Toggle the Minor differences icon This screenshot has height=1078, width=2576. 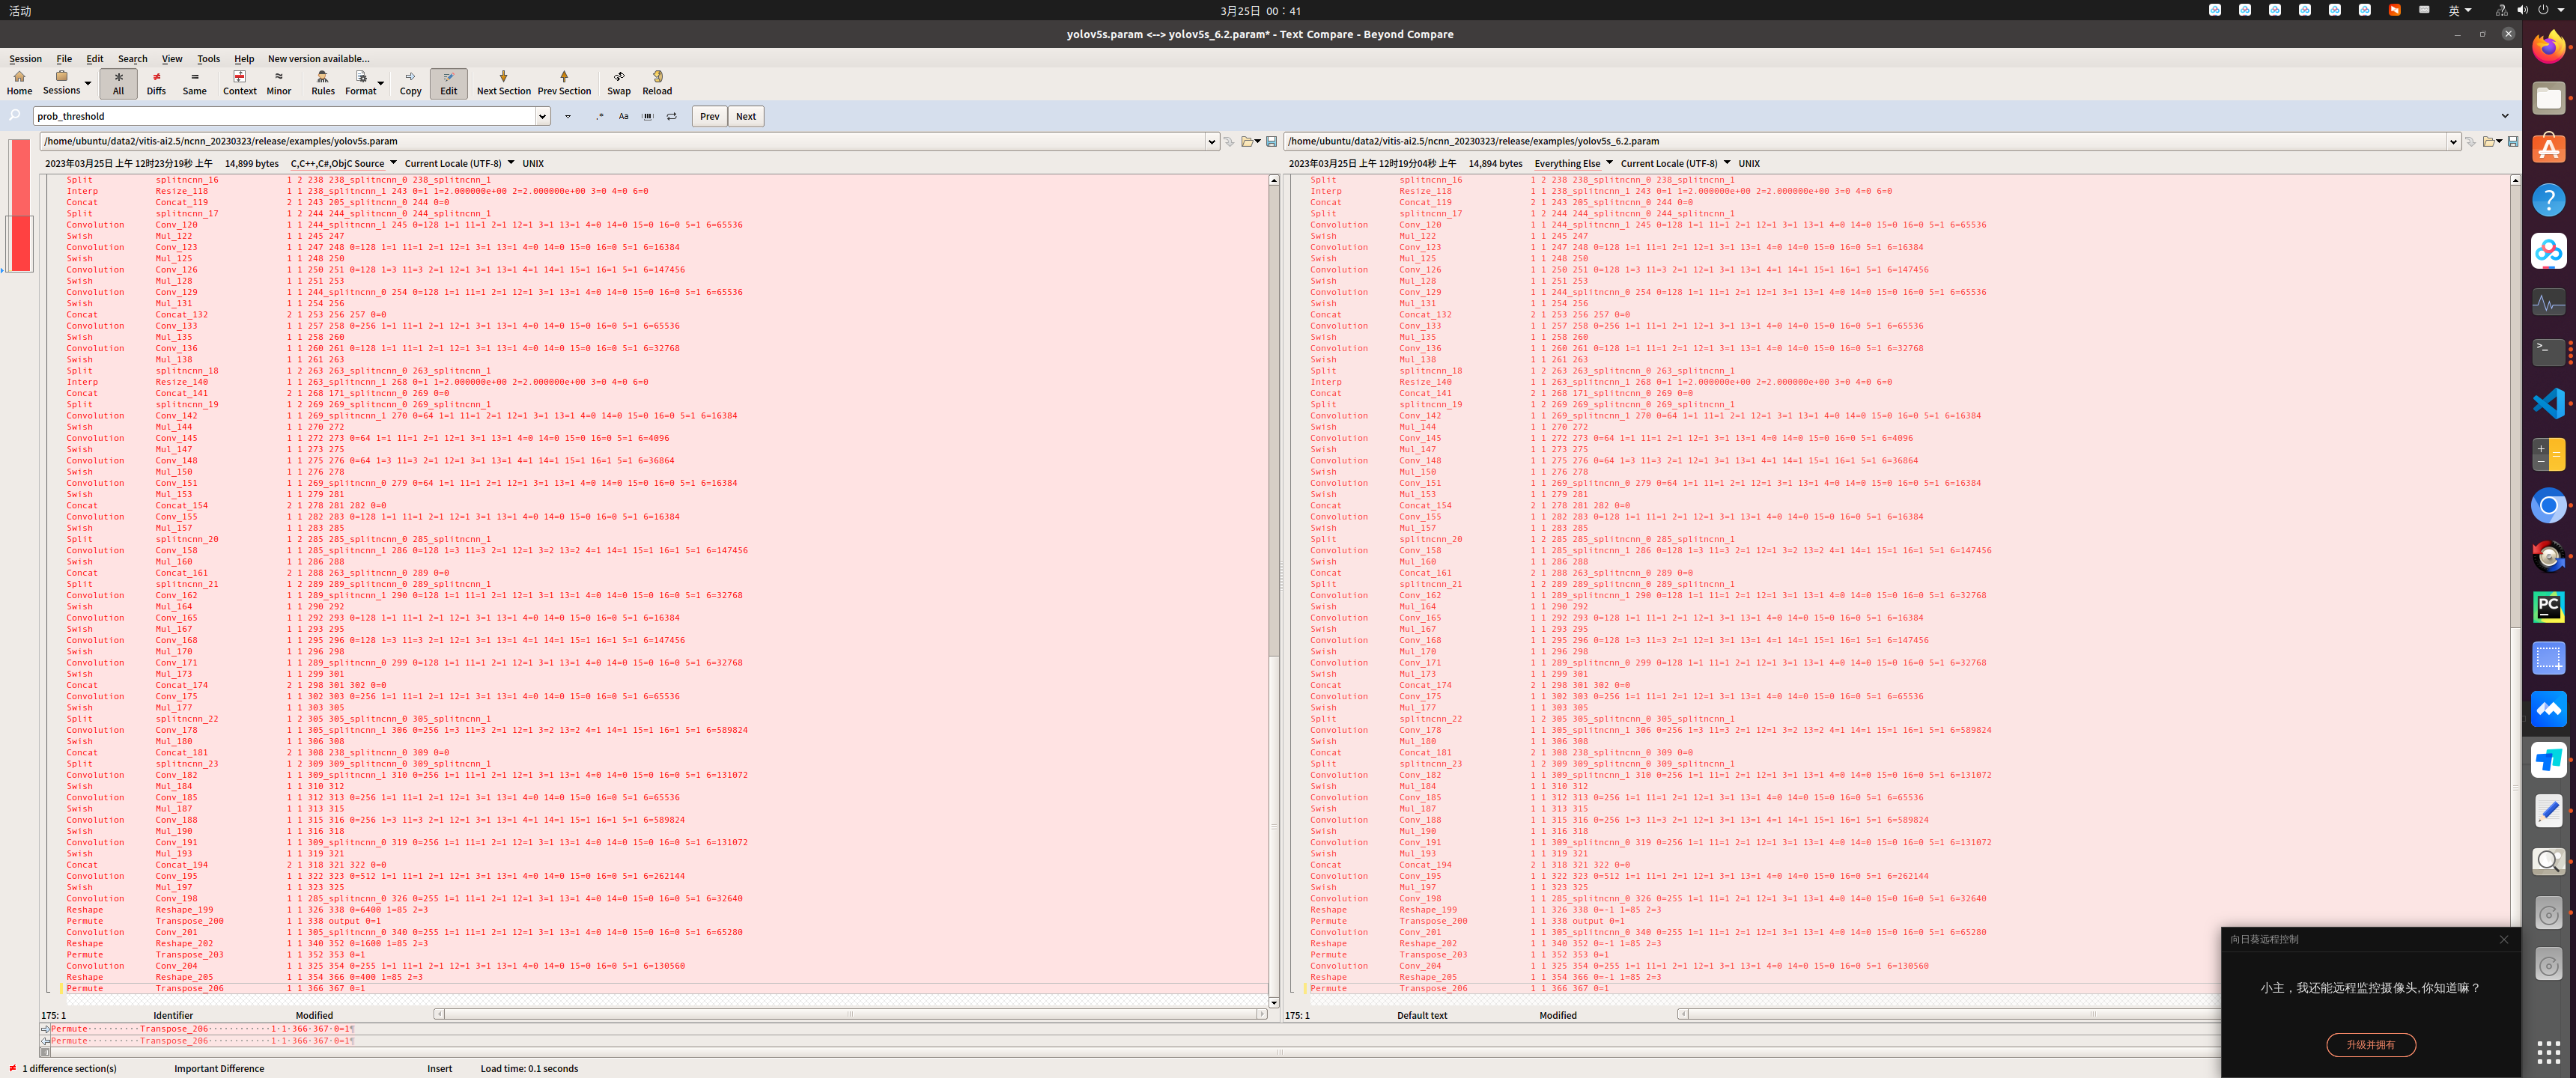(279, 82)
